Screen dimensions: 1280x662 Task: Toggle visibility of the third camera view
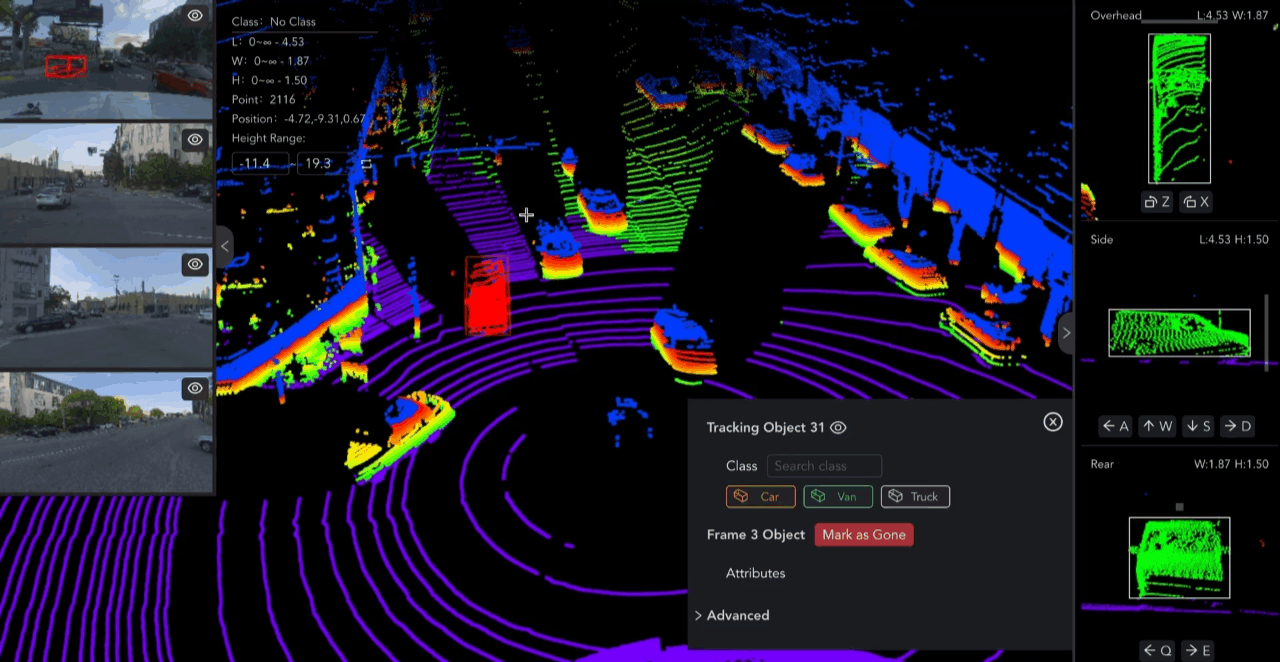[195, 264]
